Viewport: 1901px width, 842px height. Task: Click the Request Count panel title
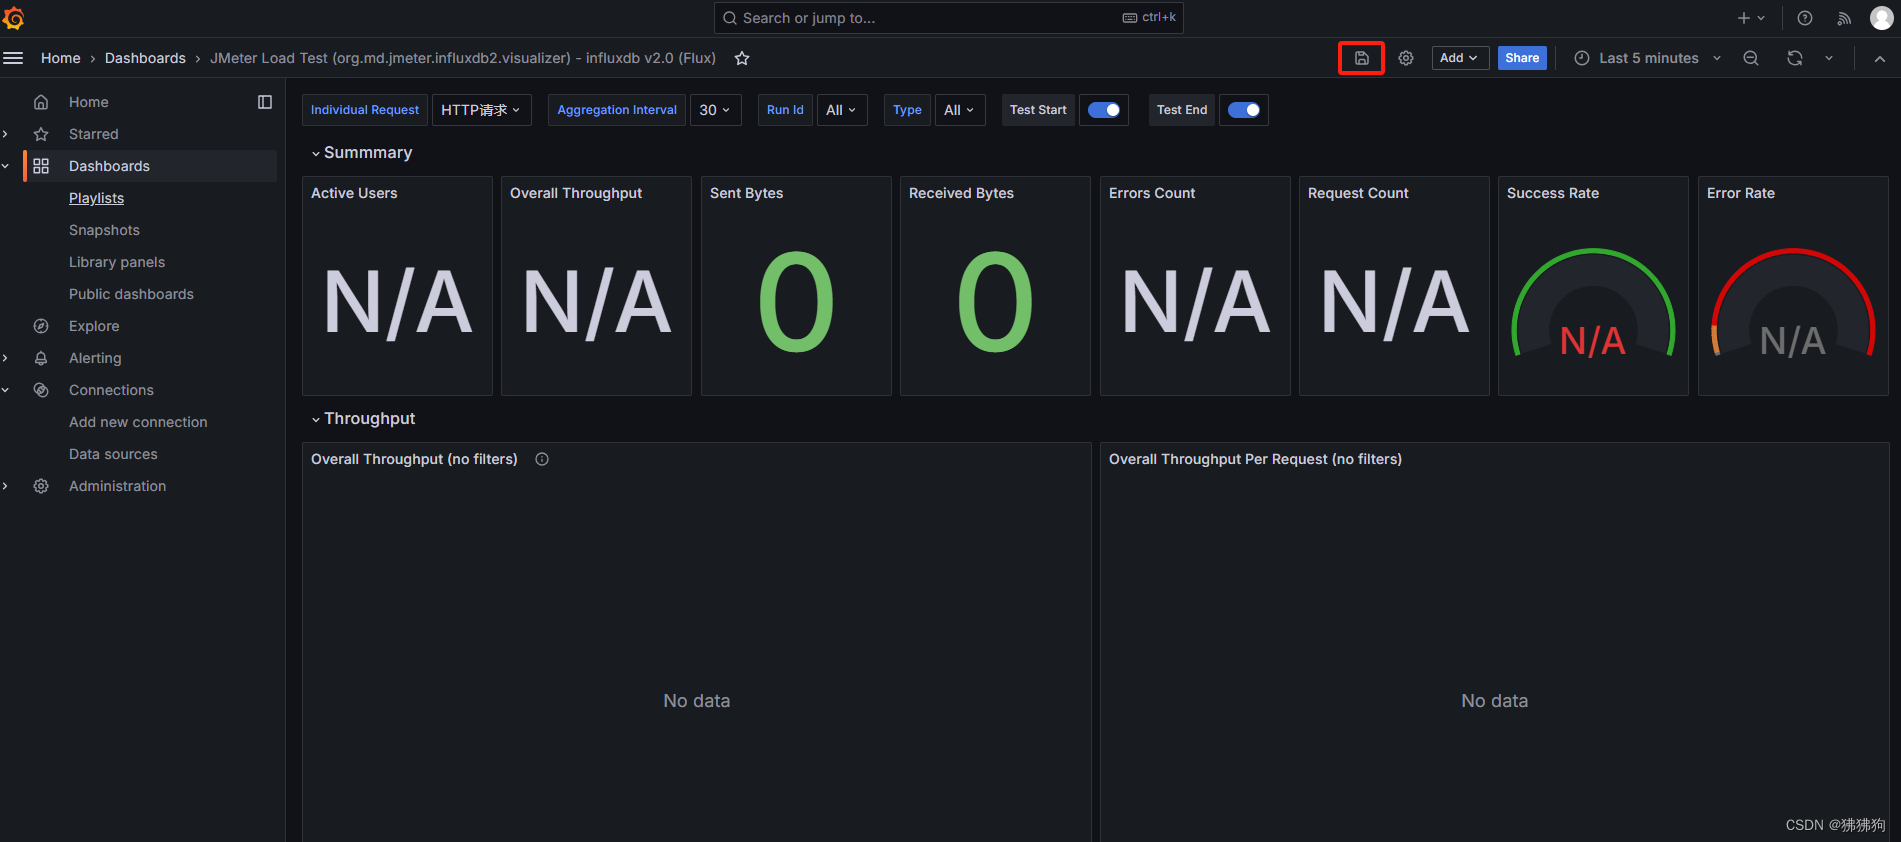pyautogui.click(x=1358, y=193)
